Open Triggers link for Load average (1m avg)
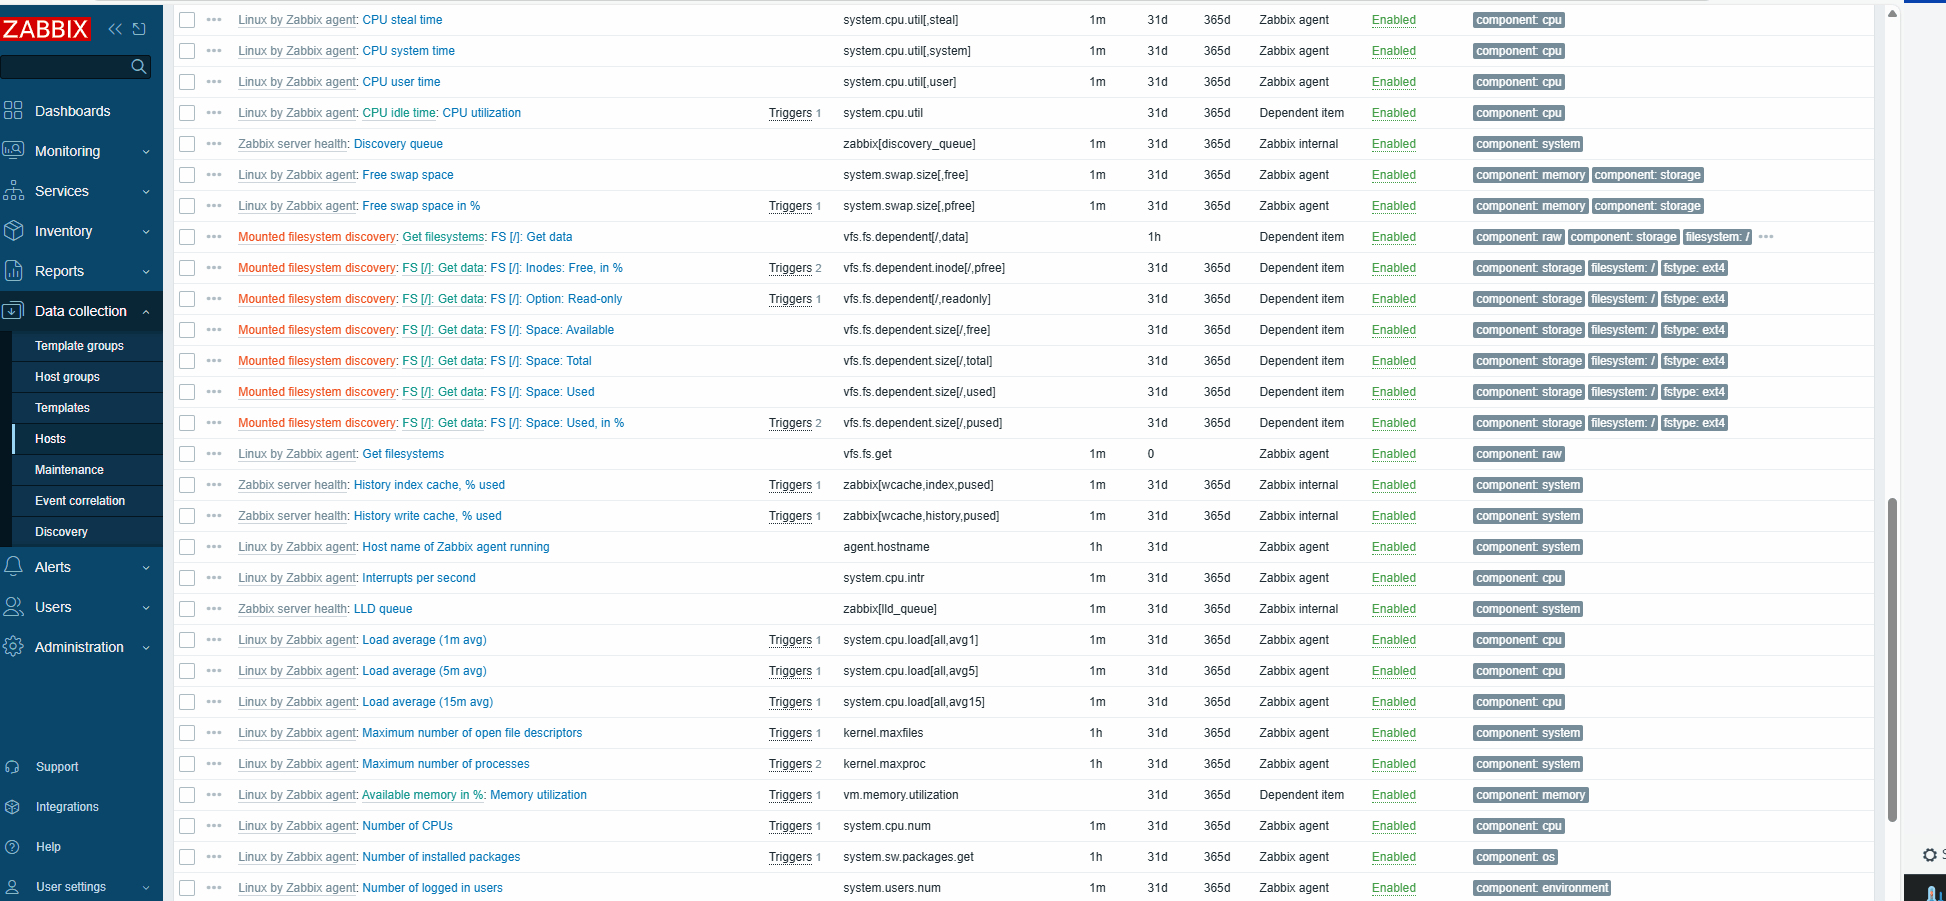This screenshot has width=1946, height=901. [x=790, y=640]
